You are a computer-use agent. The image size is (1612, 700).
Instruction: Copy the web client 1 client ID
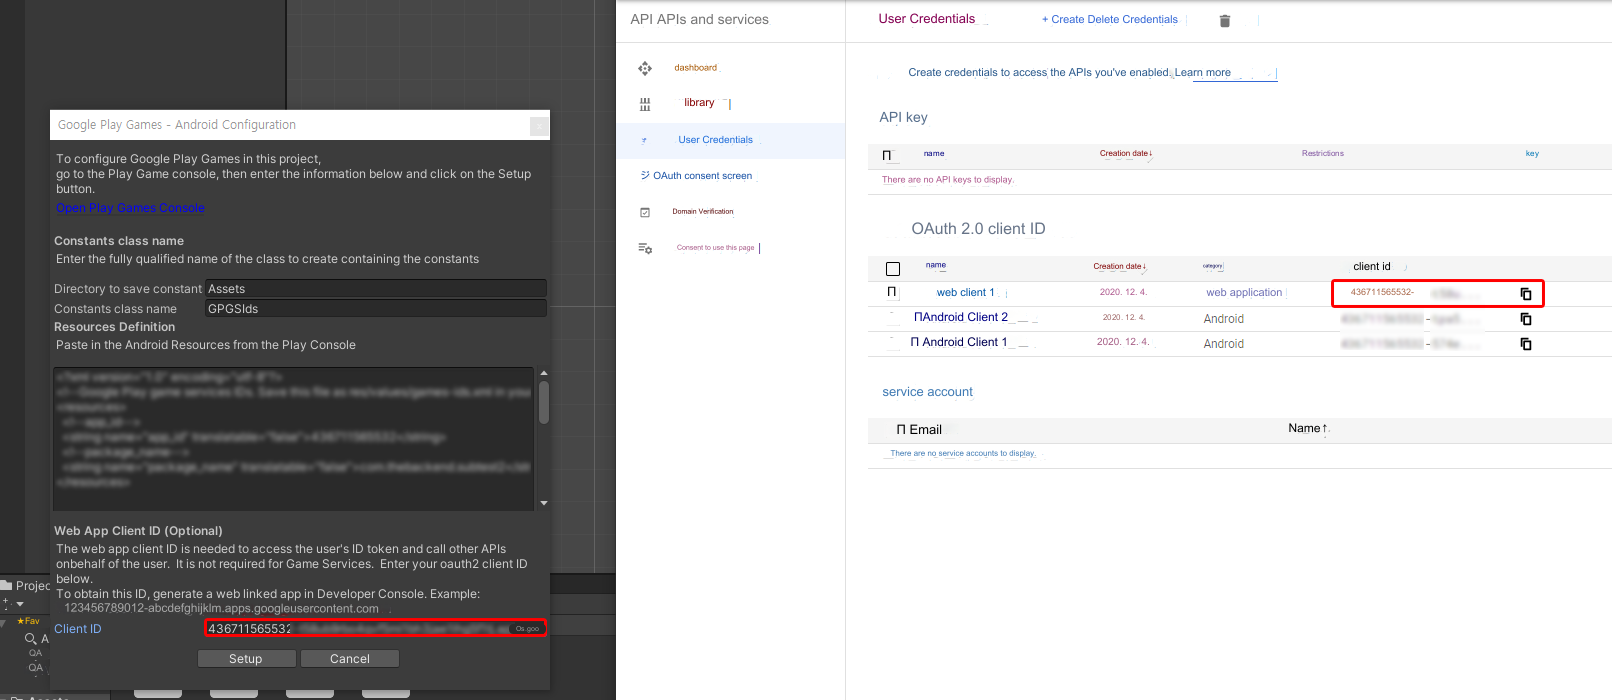[1526, 294]
